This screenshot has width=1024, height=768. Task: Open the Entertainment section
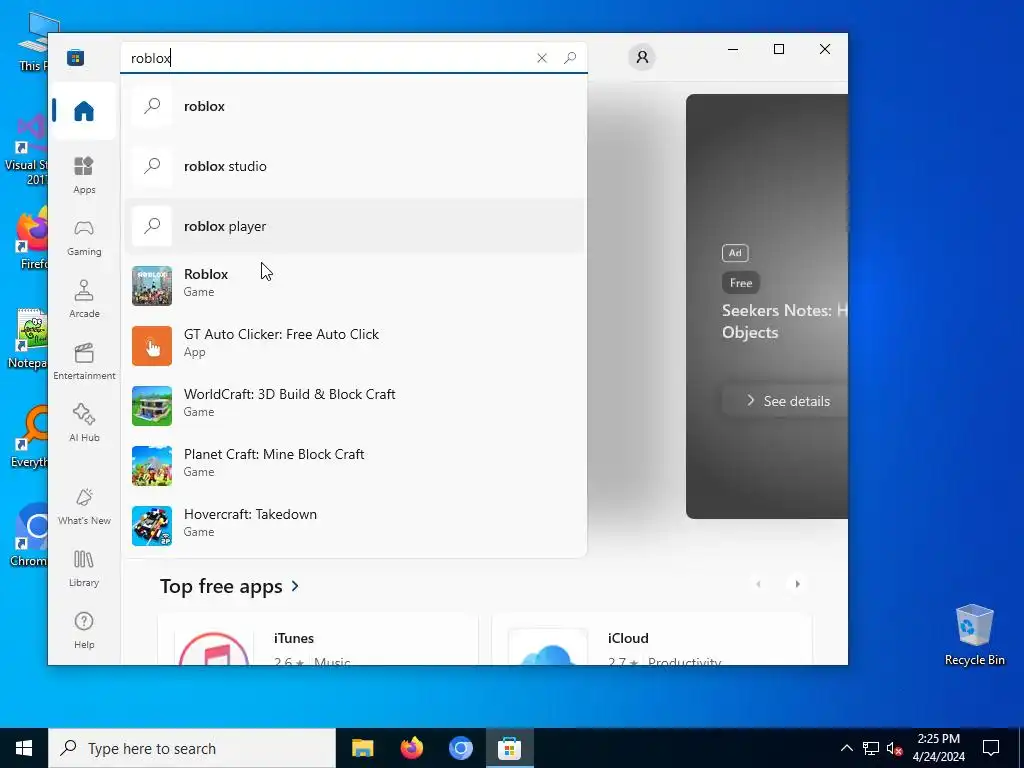point(84,361)
